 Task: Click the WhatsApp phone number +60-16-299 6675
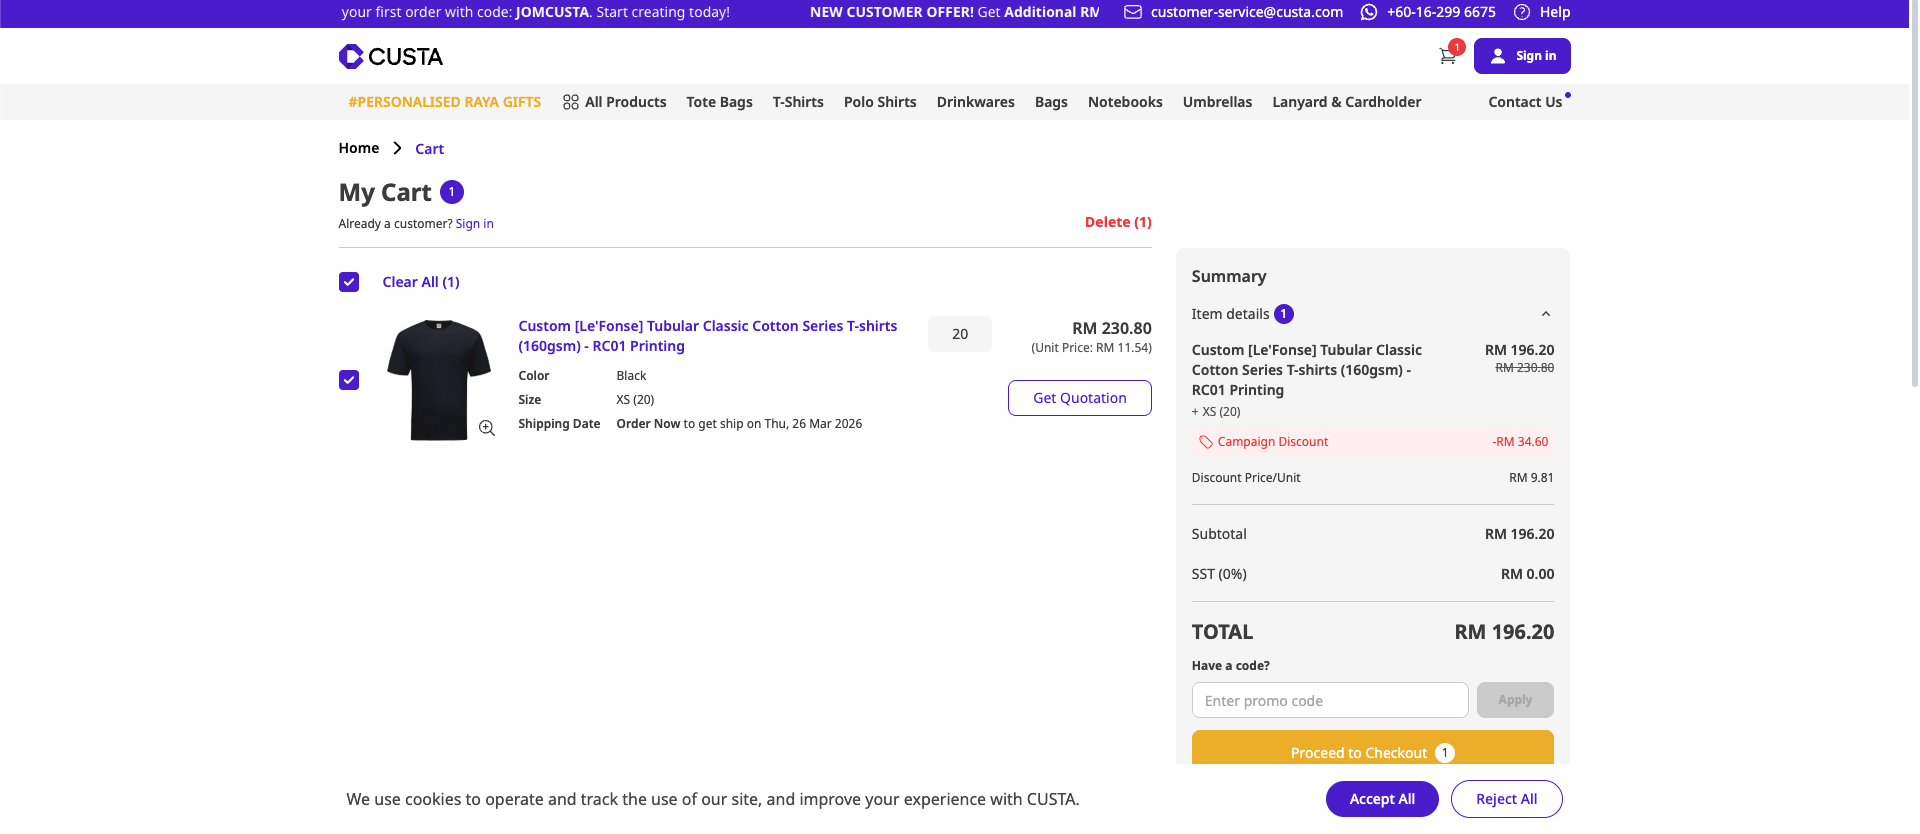point(1441,12)
